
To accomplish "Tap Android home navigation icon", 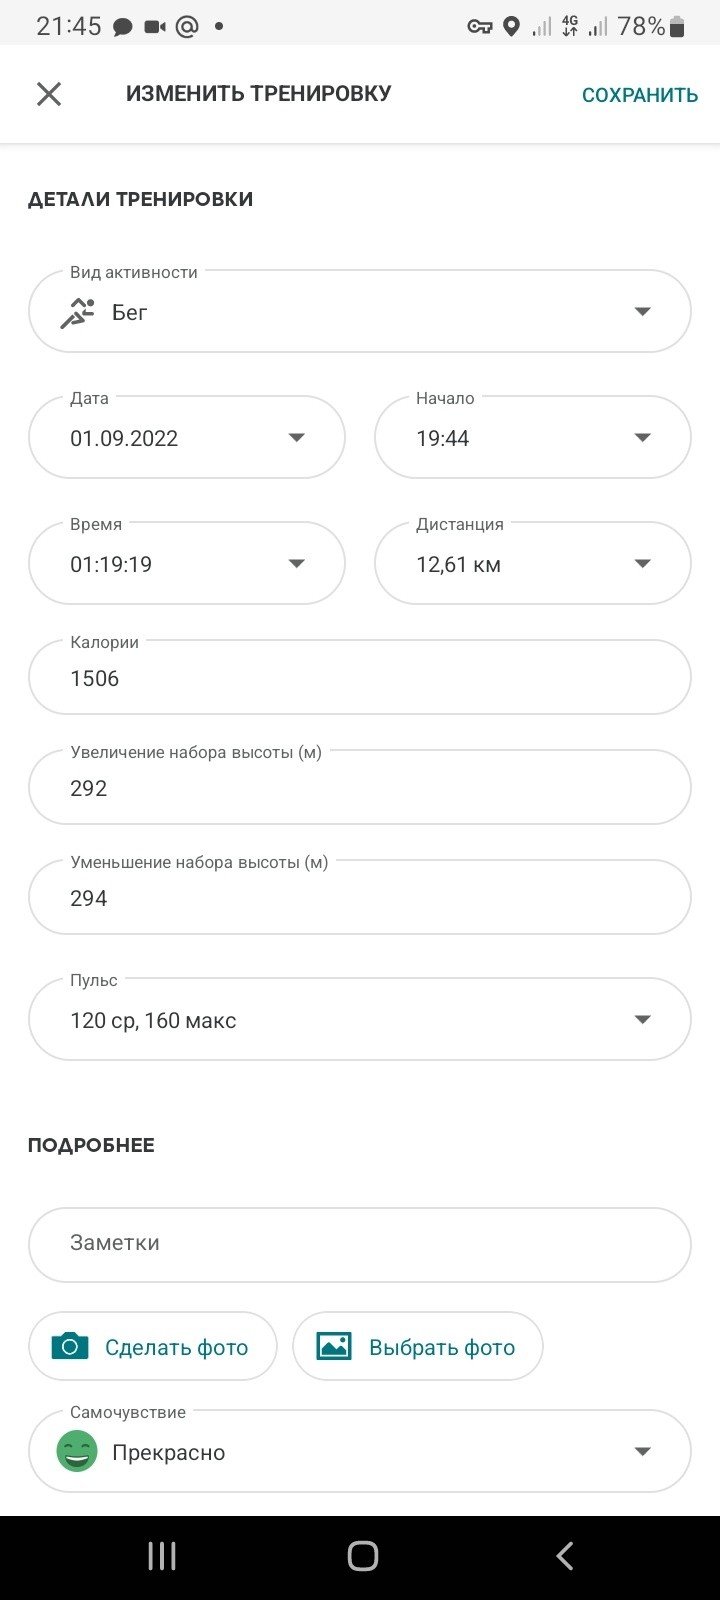I will [362, 1556].
